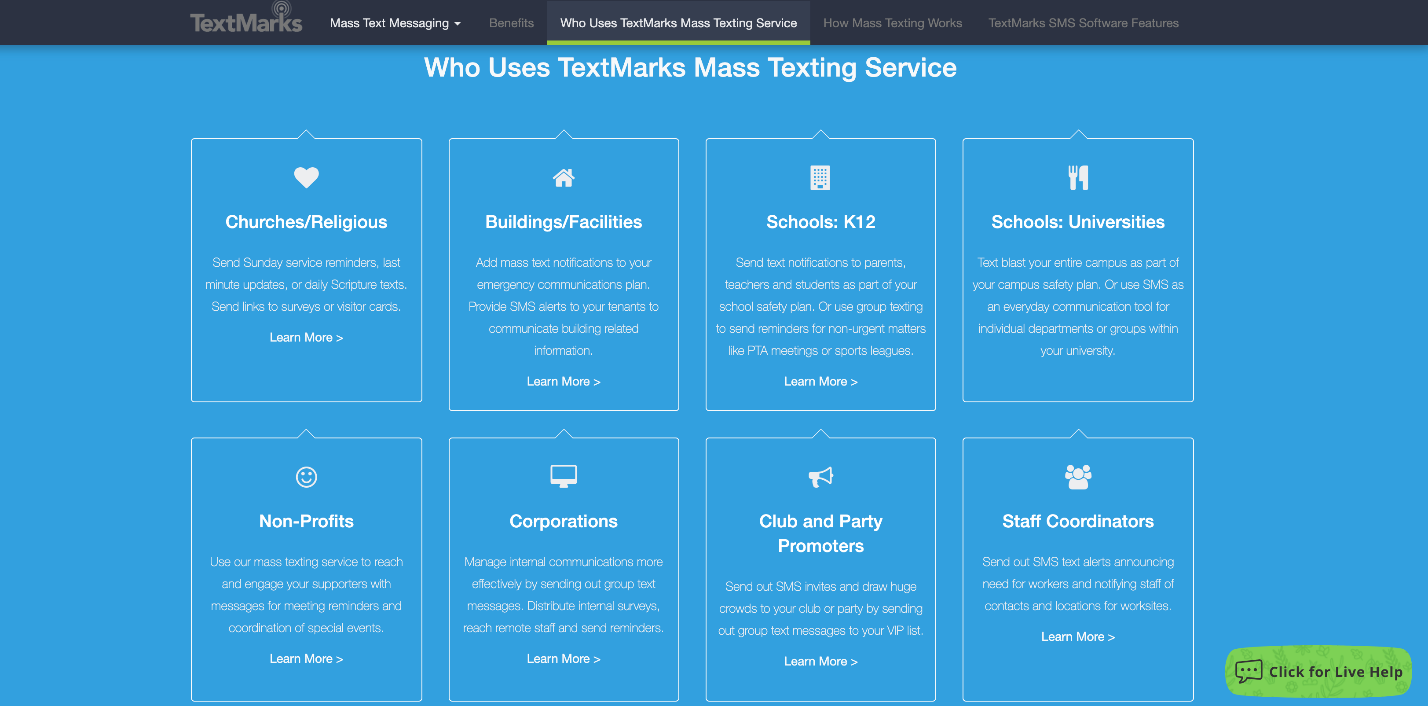Click the Schools: Universities heading

pyautogui.click(x=1078, y=222)
